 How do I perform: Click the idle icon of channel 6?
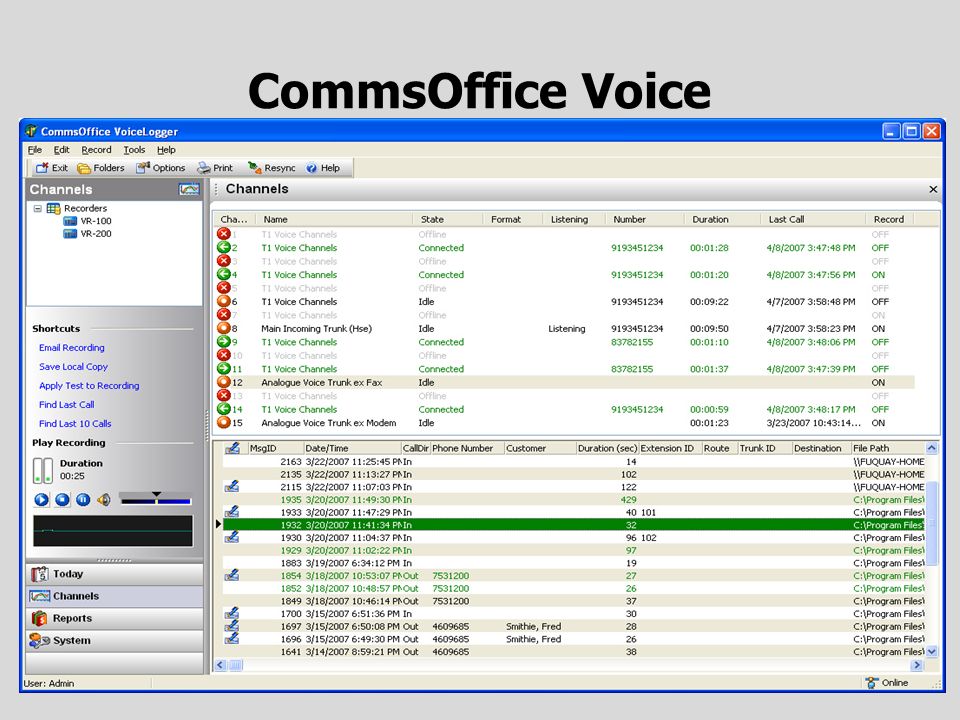(223, 301)
